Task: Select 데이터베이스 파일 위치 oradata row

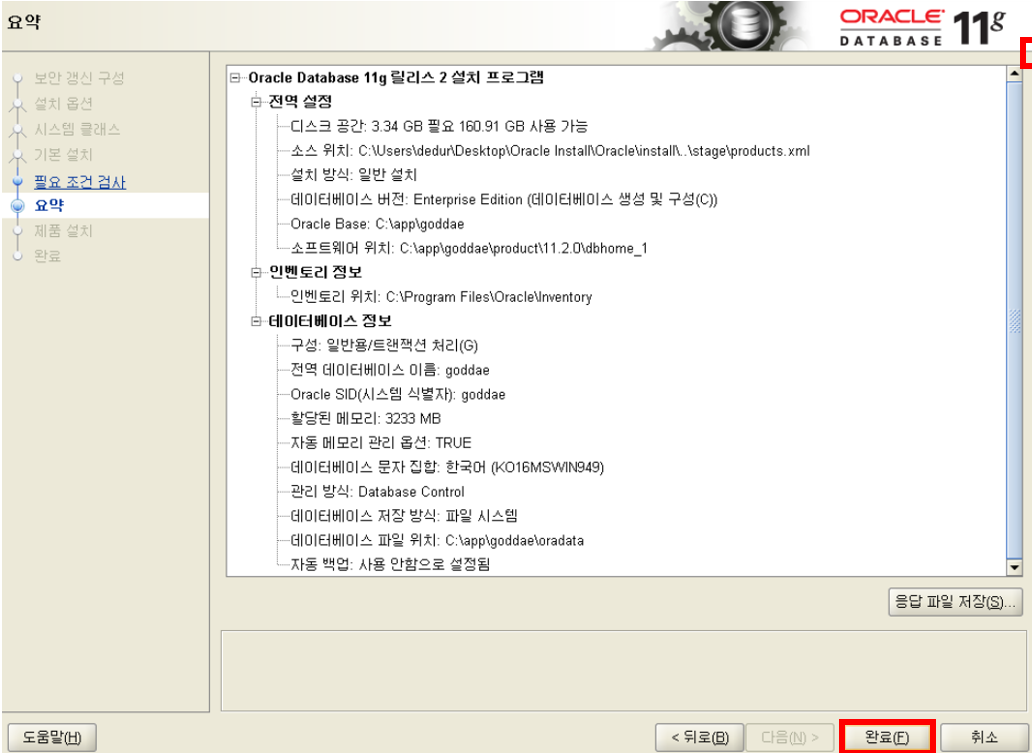Action: coord(438,540)
